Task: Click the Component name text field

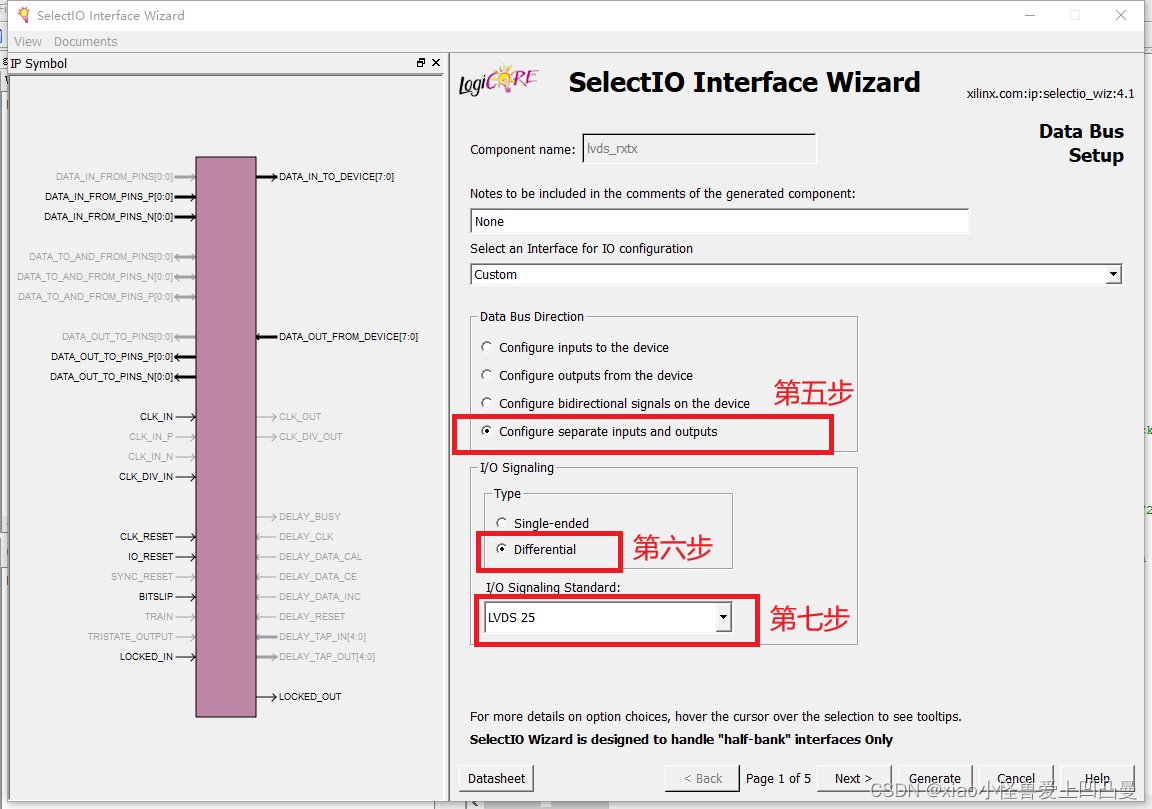Action: pyautogui.click(x=698, y=148)
